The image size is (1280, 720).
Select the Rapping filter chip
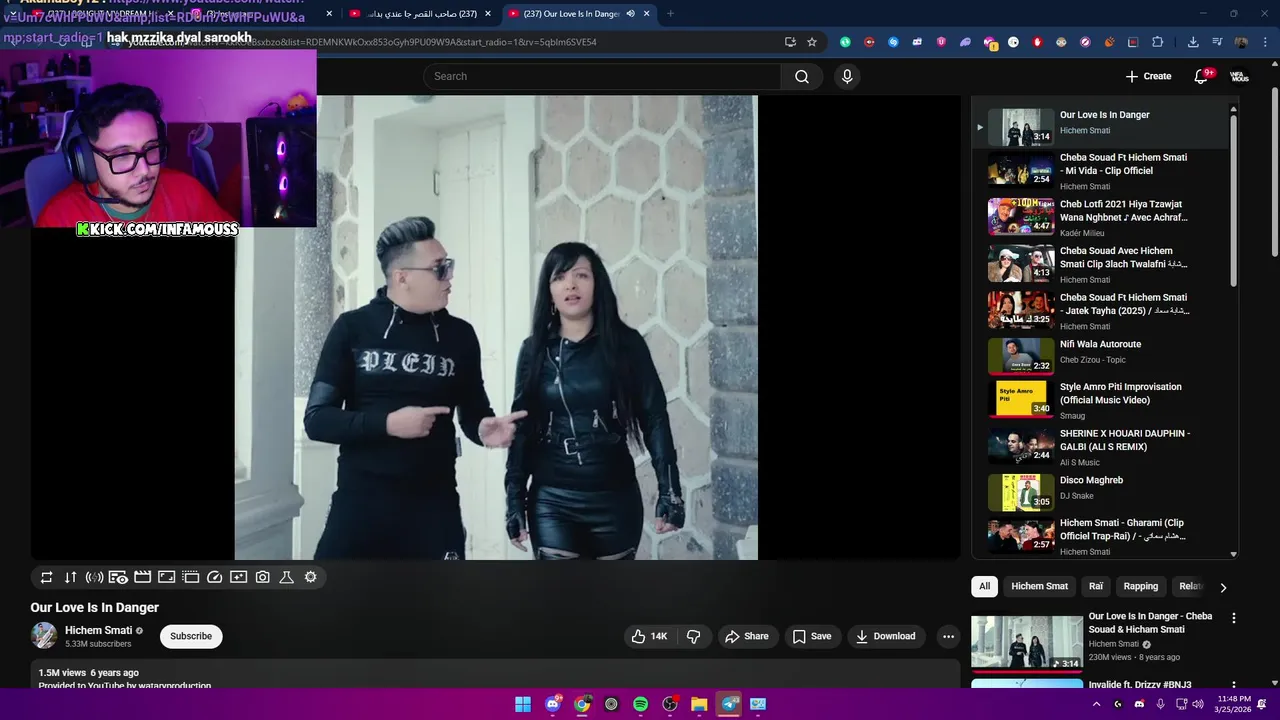1140,586
